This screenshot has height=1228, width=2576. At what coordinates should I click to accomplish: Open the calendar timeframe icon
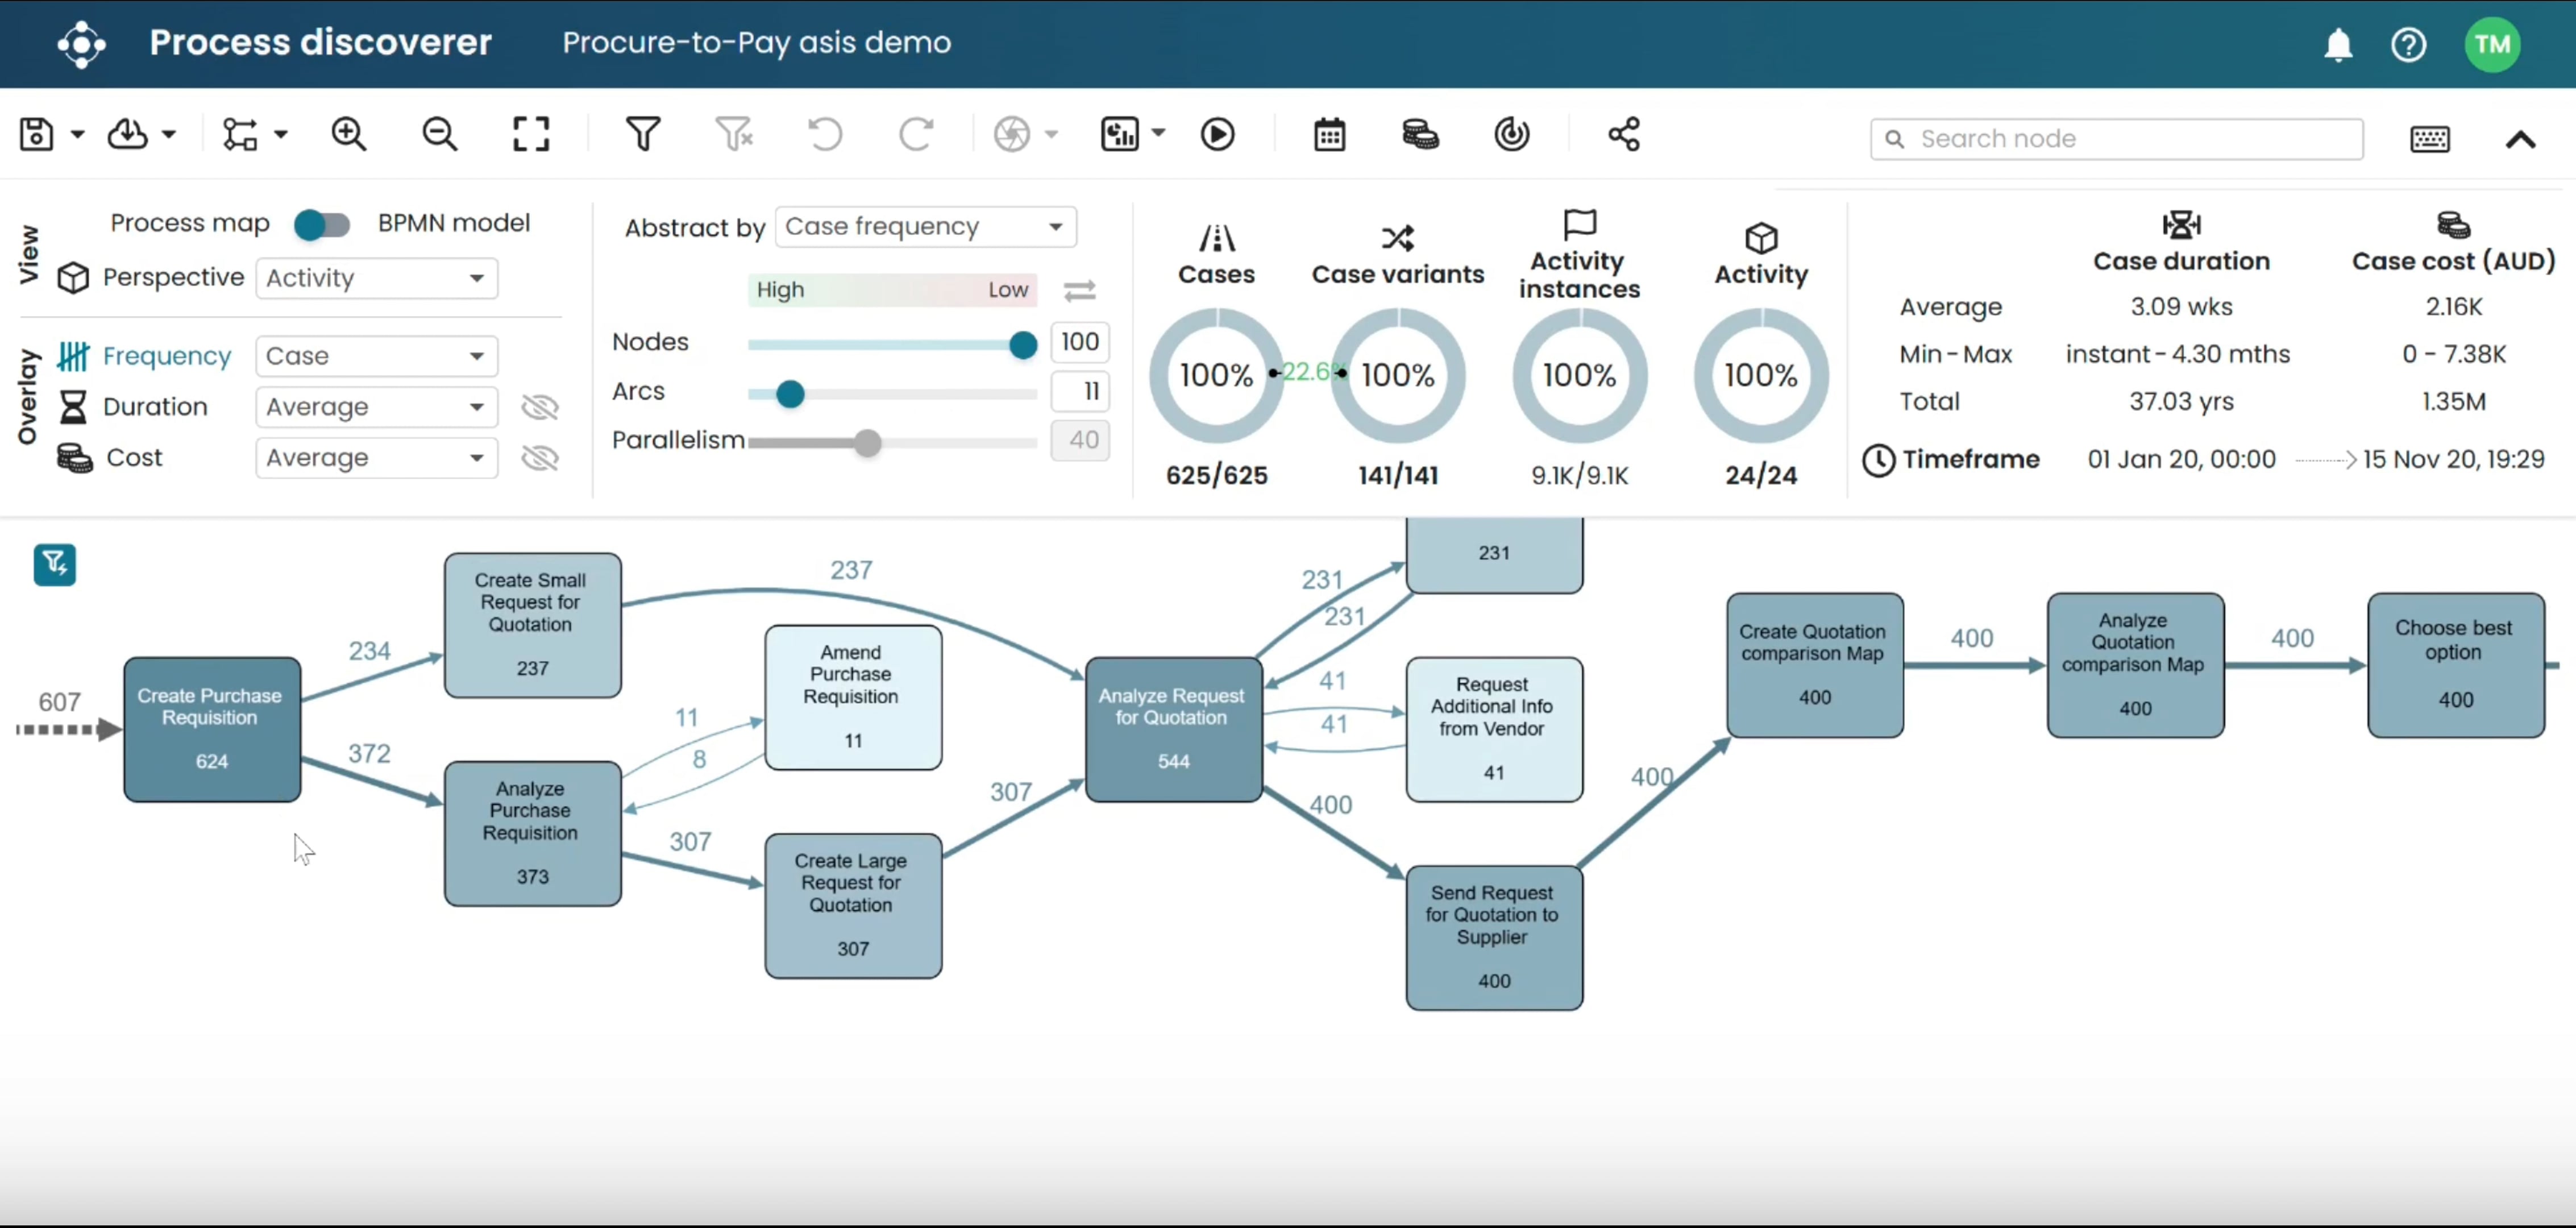[x=1329, y=134]
